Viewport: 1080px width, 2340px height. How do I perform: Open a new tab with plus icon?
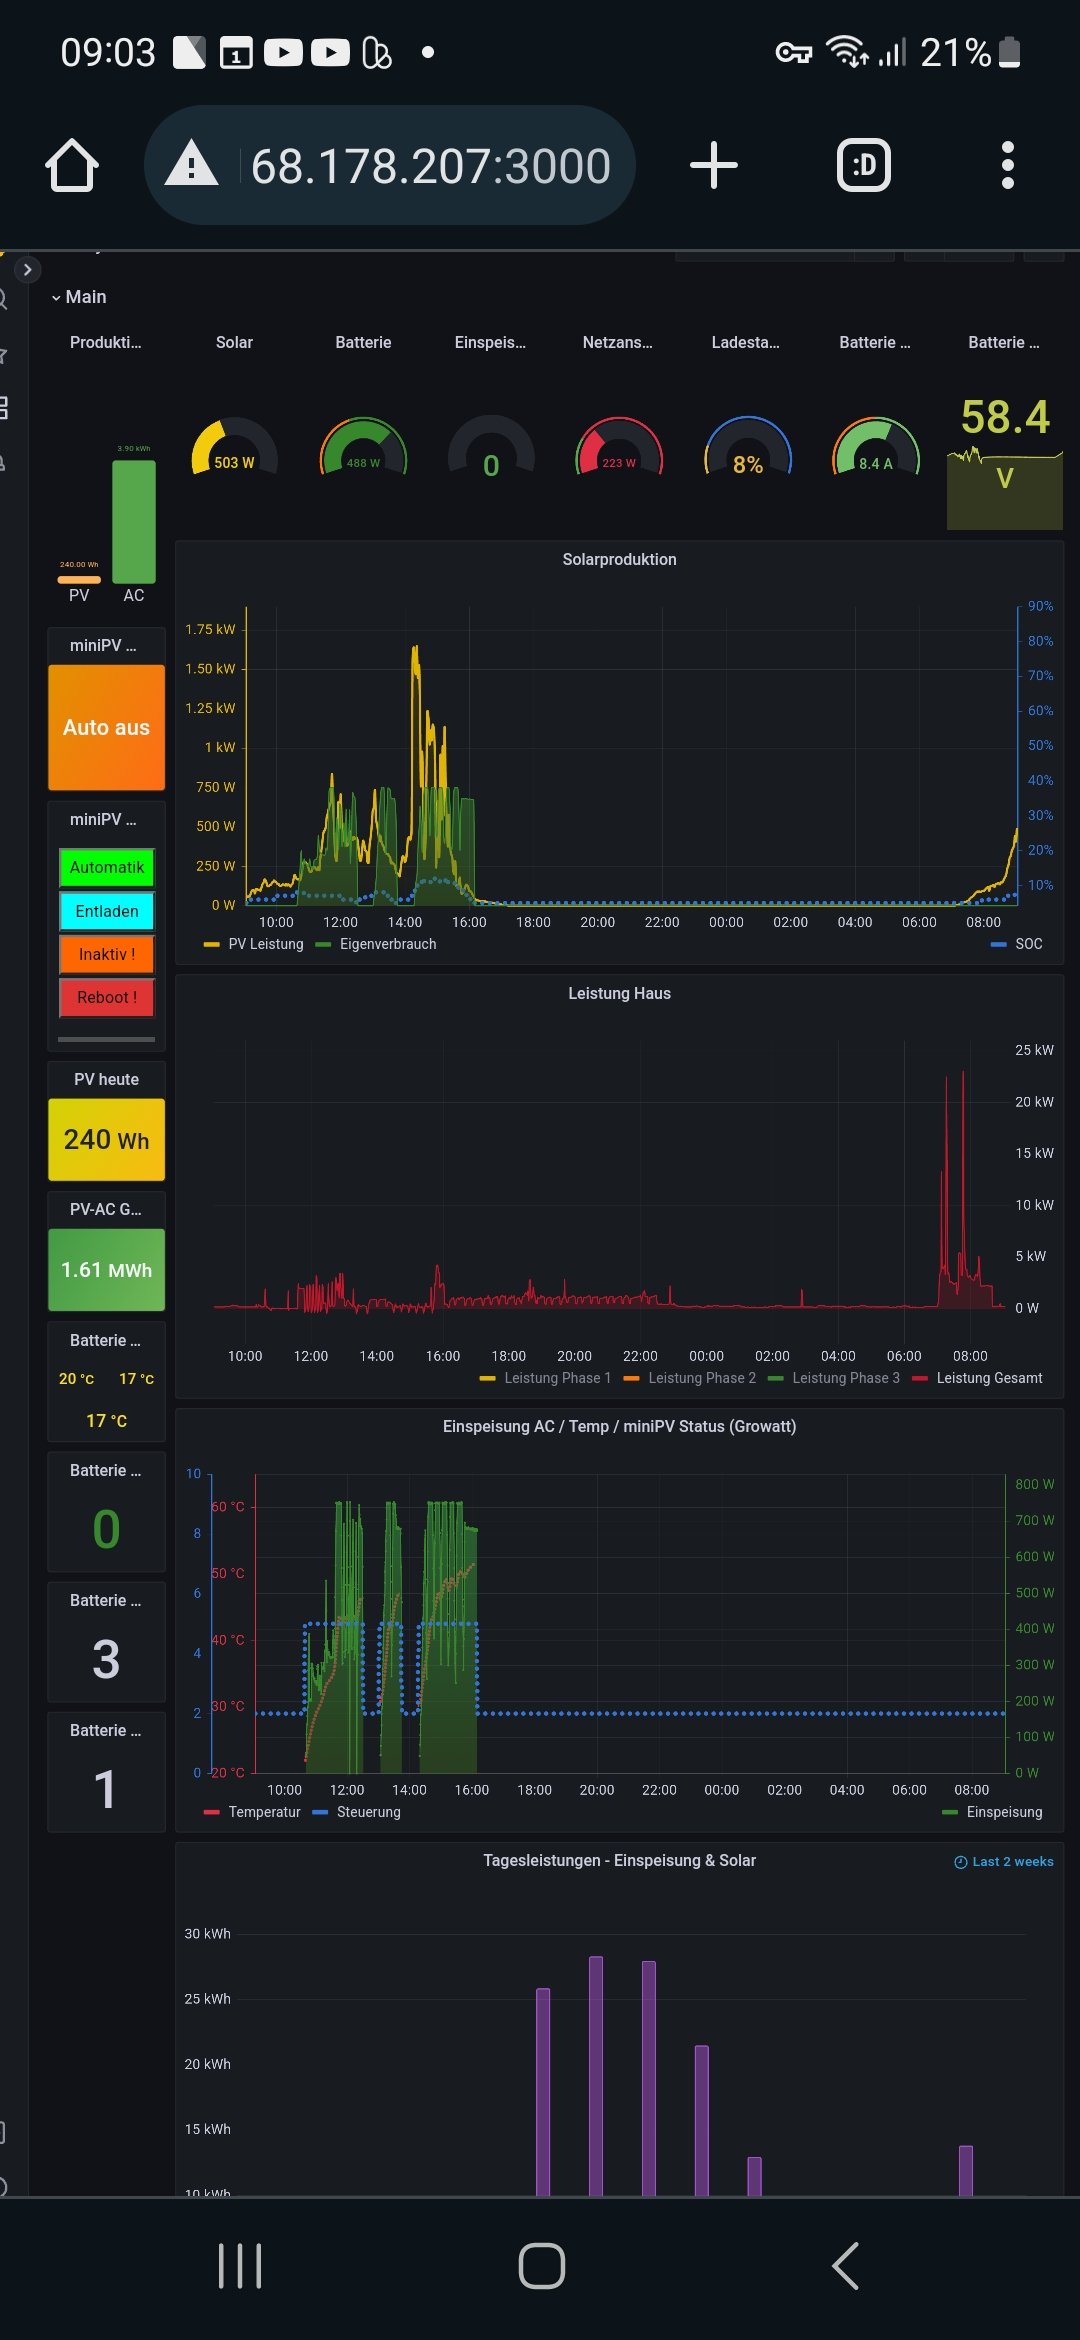(713, 165)
